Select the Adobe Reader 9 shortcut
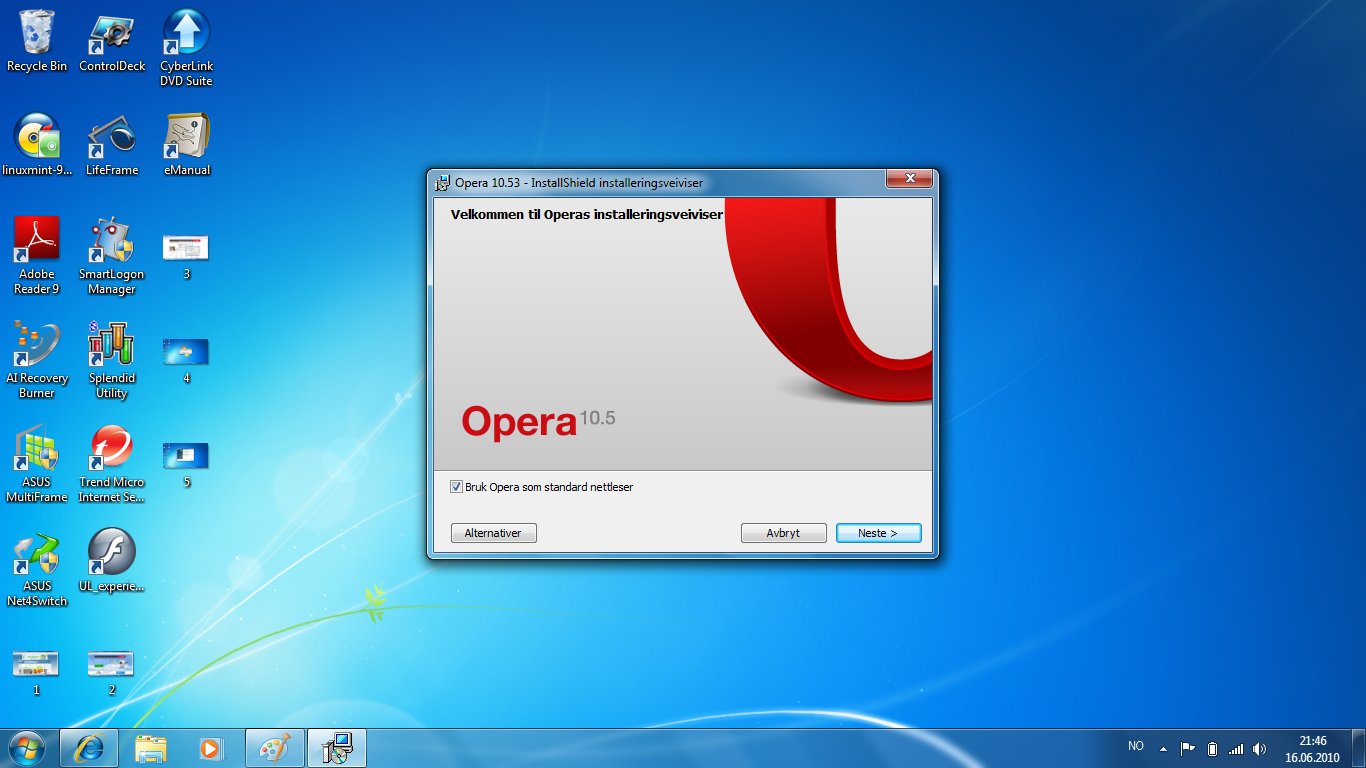 coord(37,256)
